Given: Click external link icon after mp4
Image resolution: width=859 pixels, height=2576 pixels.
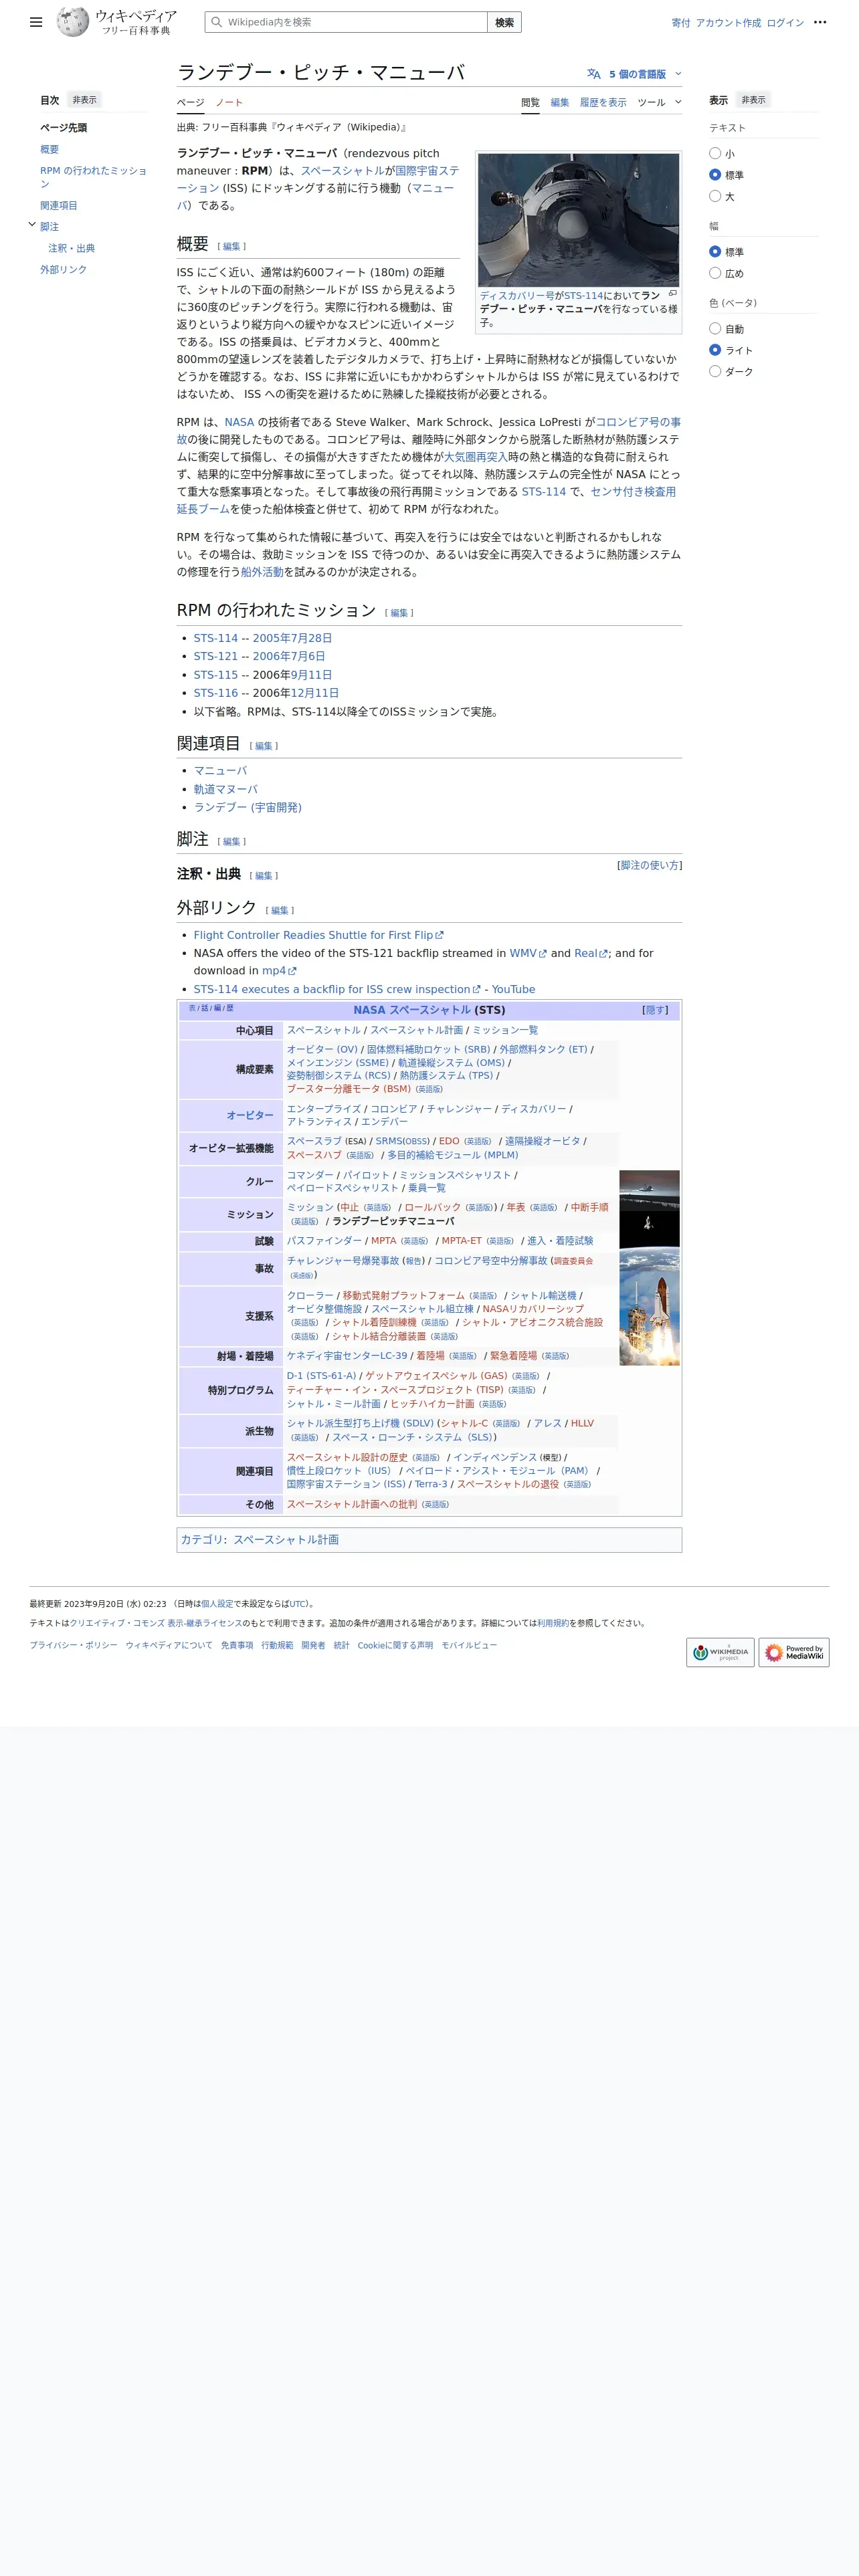Looking at the screenshot, I should (292, 971).
